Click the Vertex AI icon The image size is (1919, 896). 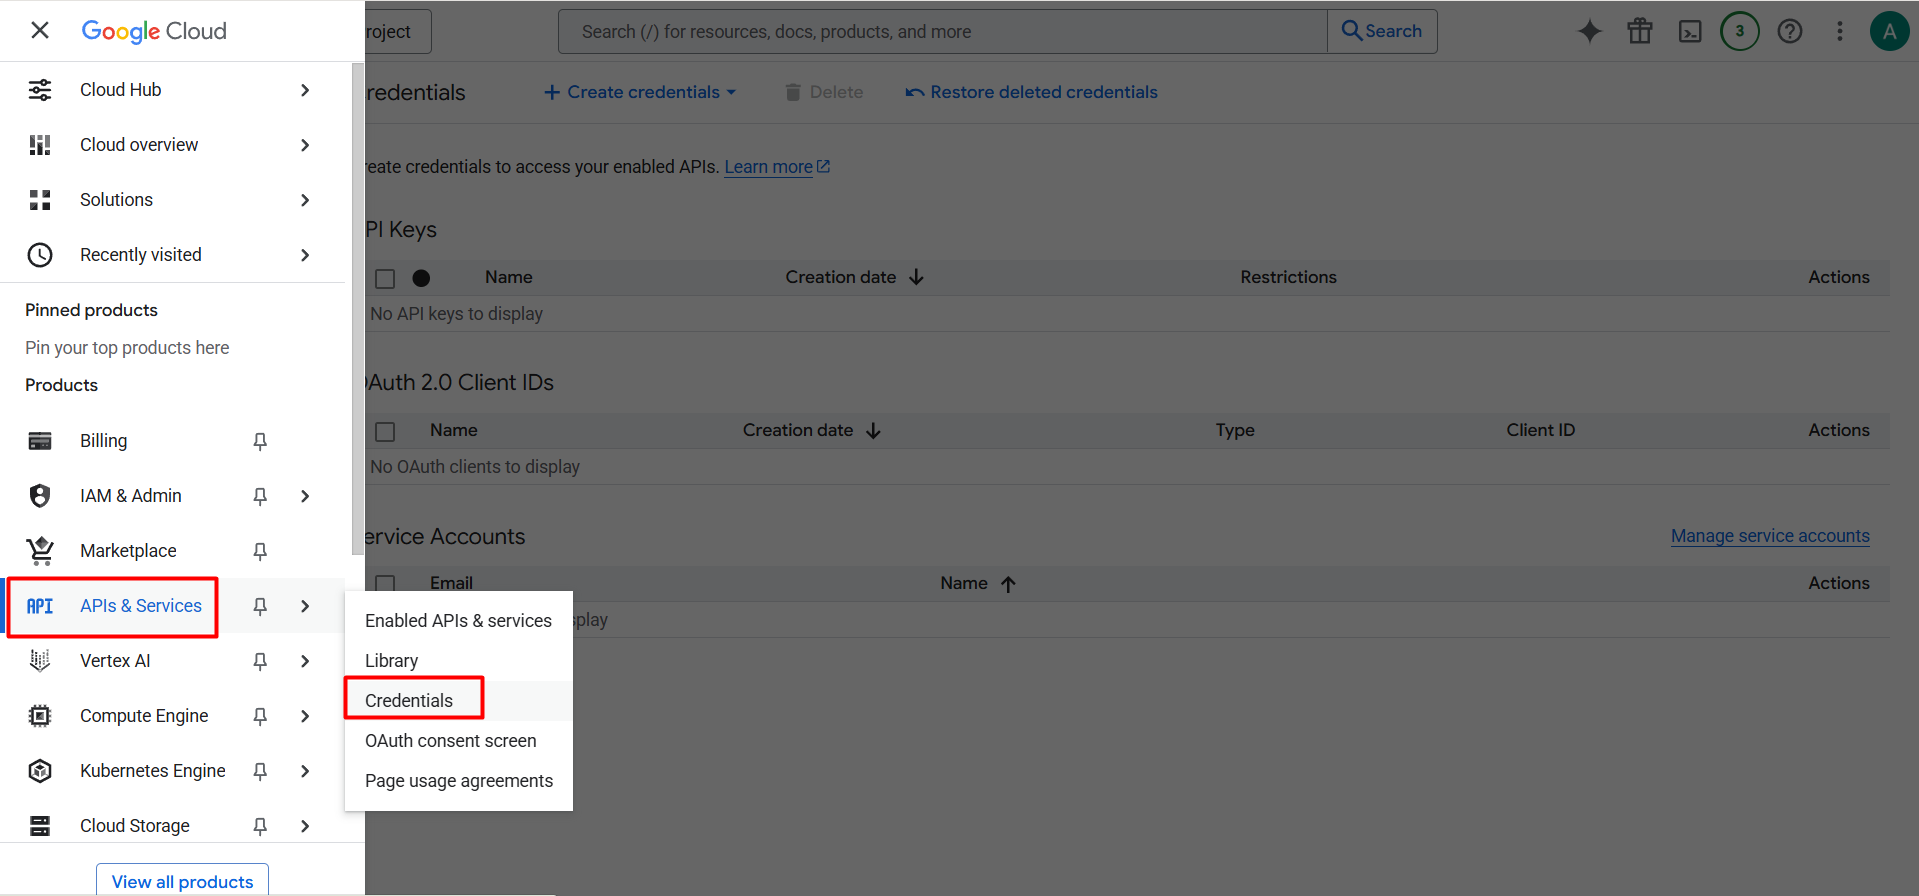pos(40,661)
